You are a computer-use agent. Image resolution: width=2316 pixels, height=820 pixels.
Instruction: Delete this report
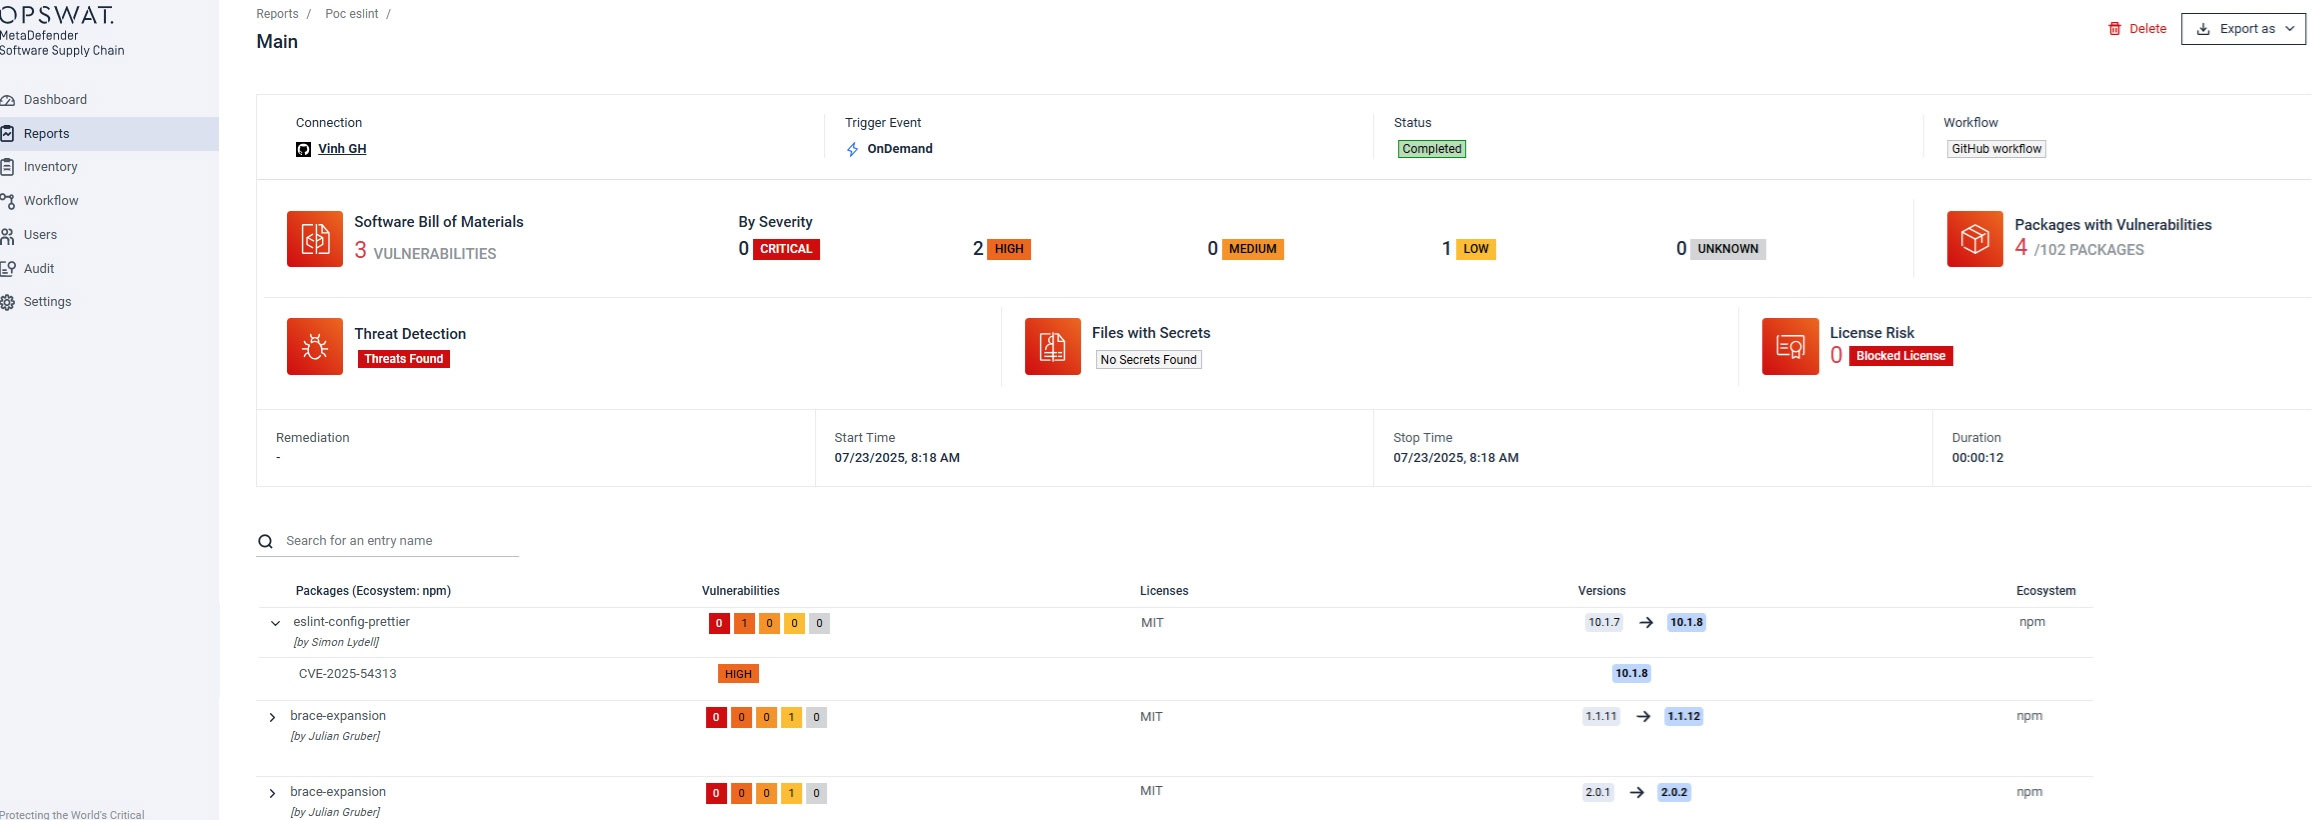[2137, 29]
